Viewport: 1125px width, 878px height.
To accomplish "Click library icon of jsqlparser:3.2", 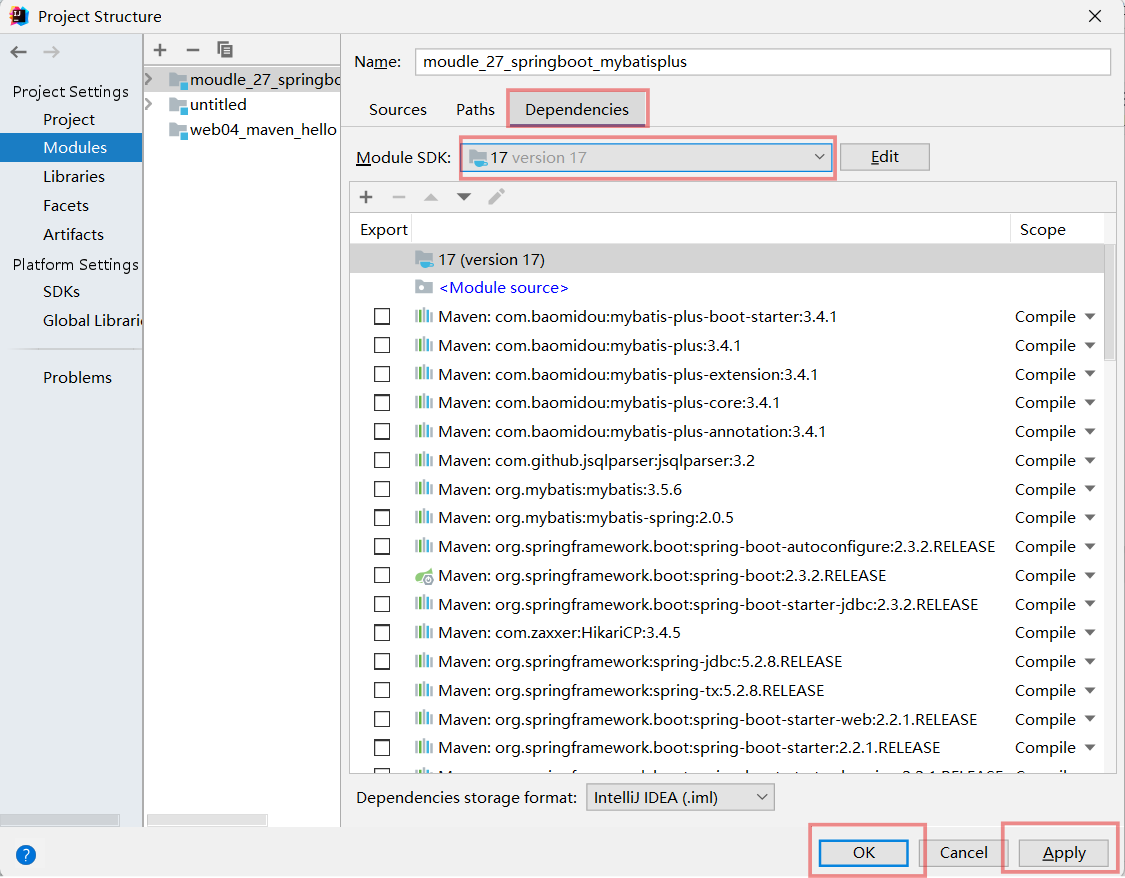I will point(424,460).
